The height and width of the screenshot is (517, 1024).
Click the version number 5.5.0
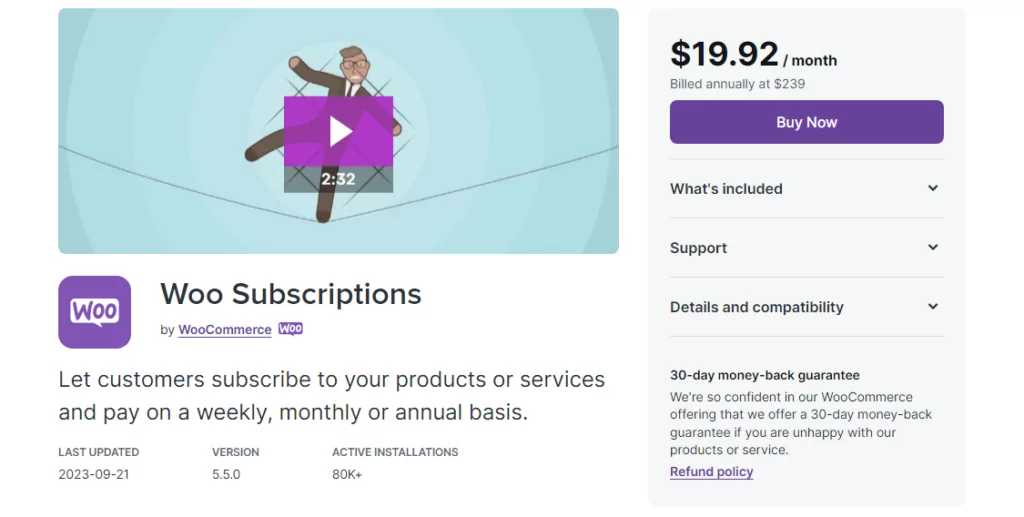tap(226, 474)
